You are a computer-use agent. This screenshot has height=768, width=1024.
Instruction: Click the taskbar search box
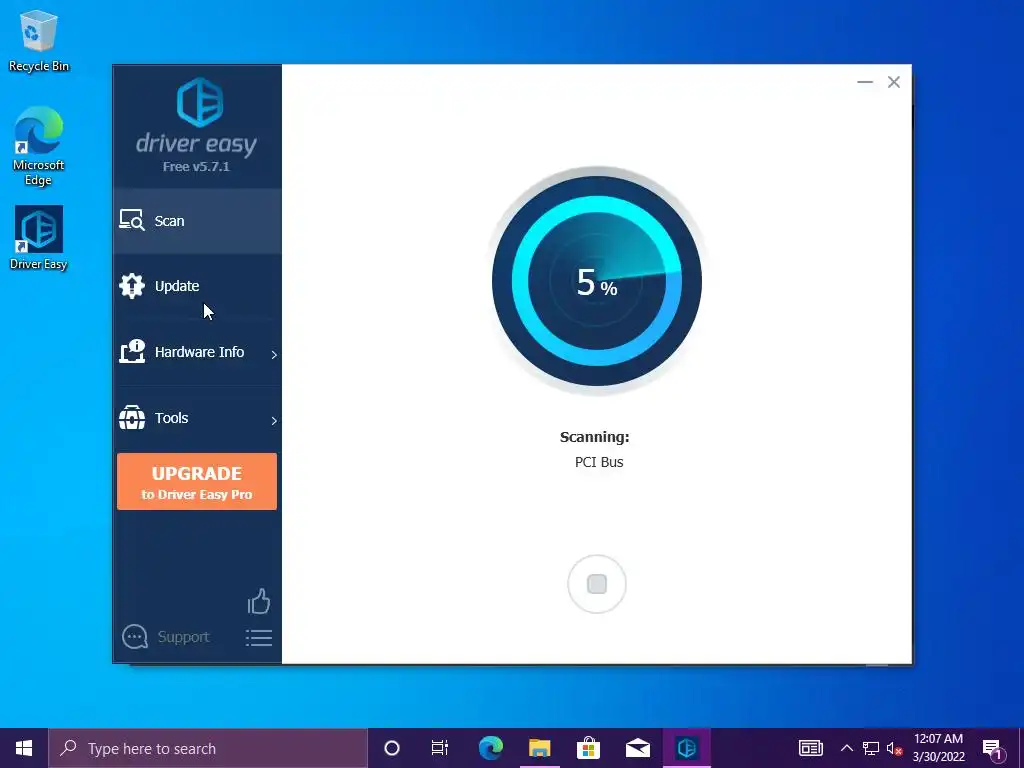(x=208, y=748)
